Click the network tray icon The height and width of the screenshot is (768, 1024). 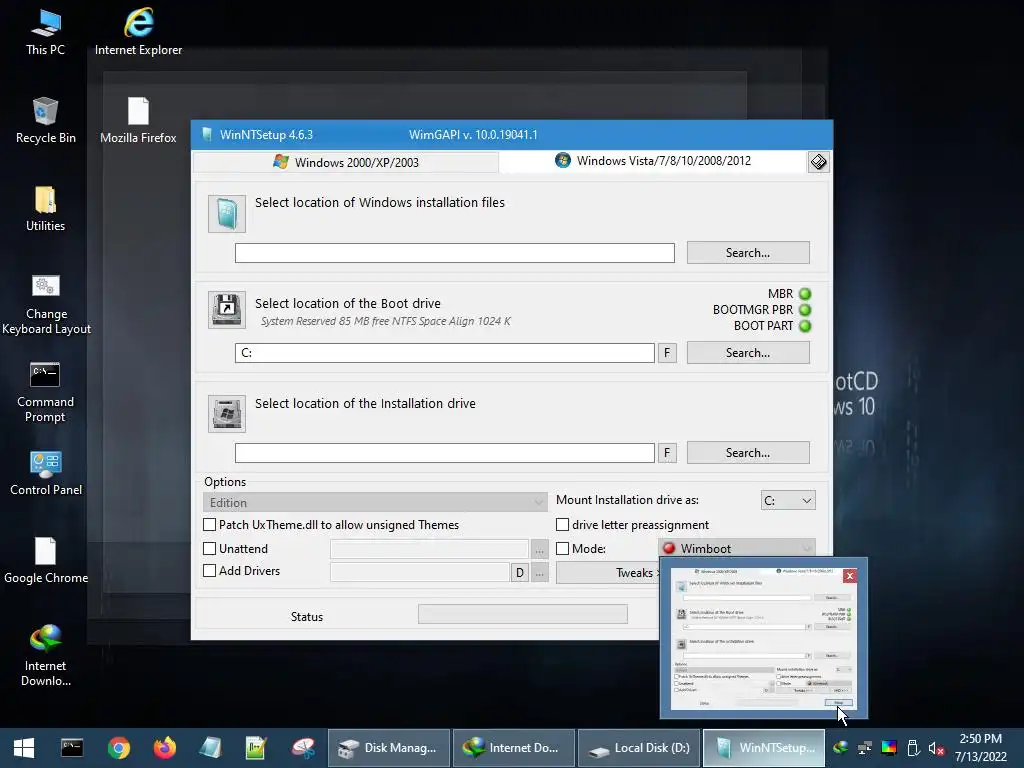pyautogui.click(x=865, y=748)
